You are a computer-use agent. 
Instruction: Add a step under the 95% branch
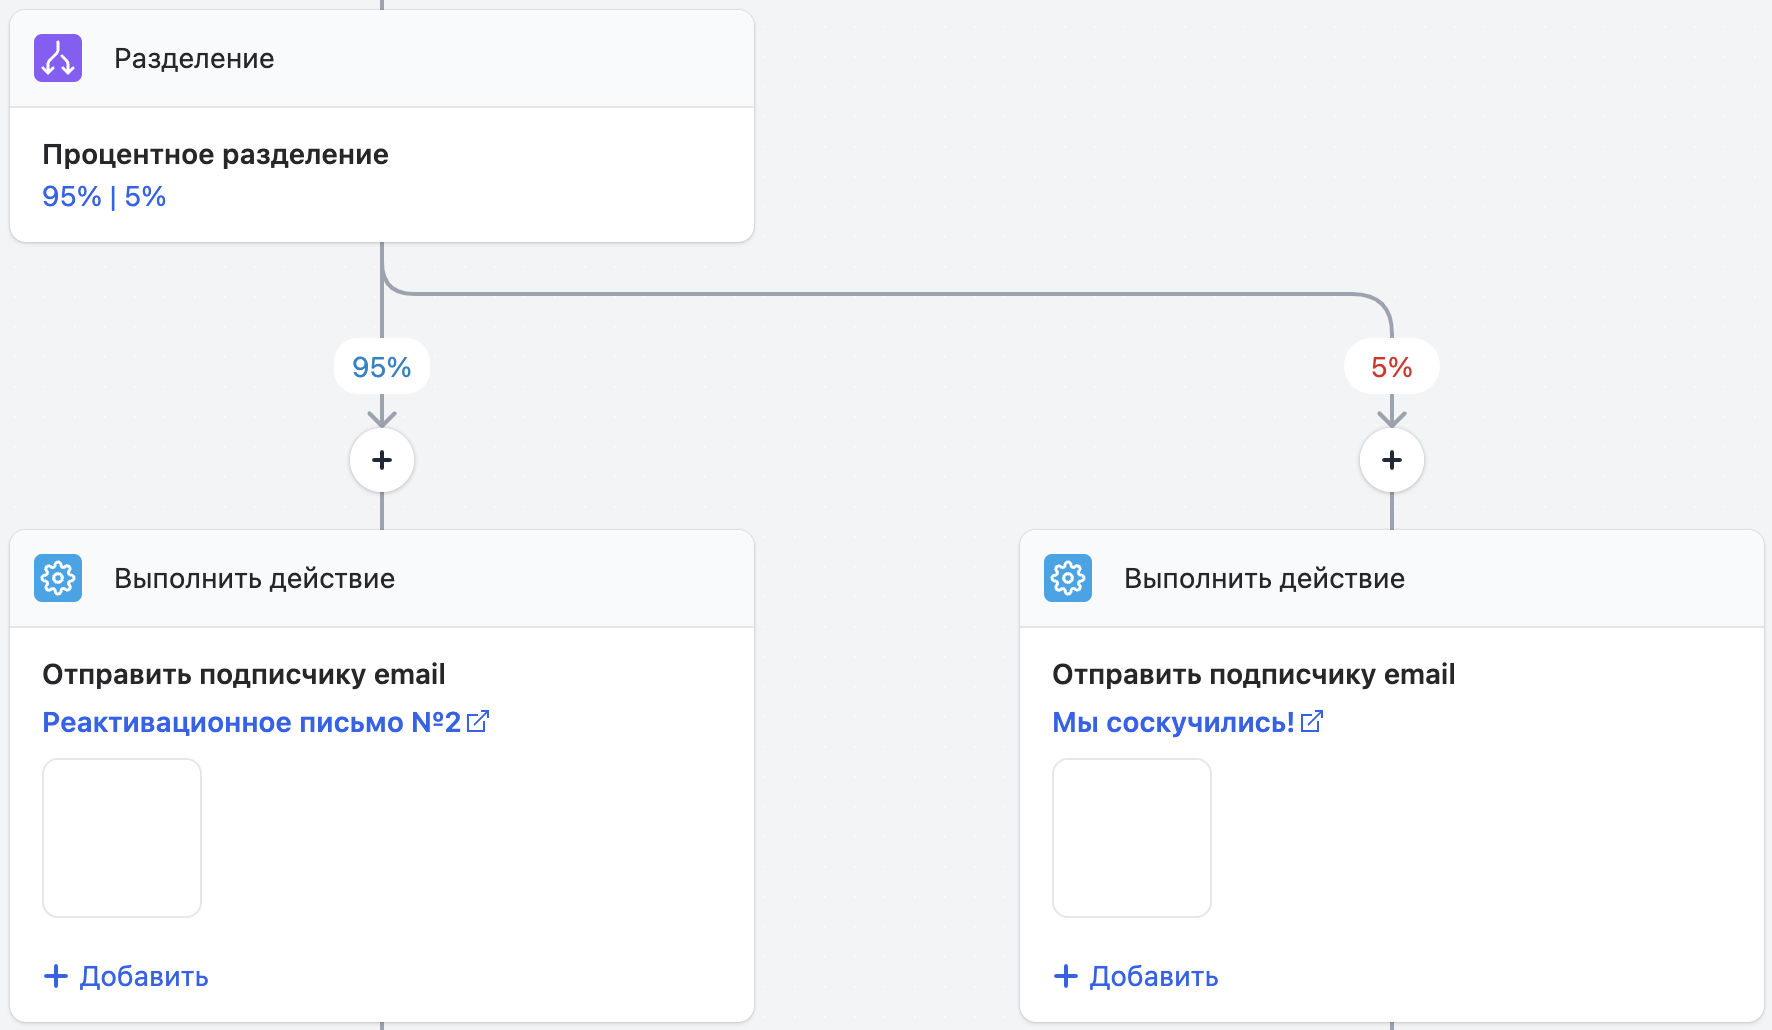382,460
